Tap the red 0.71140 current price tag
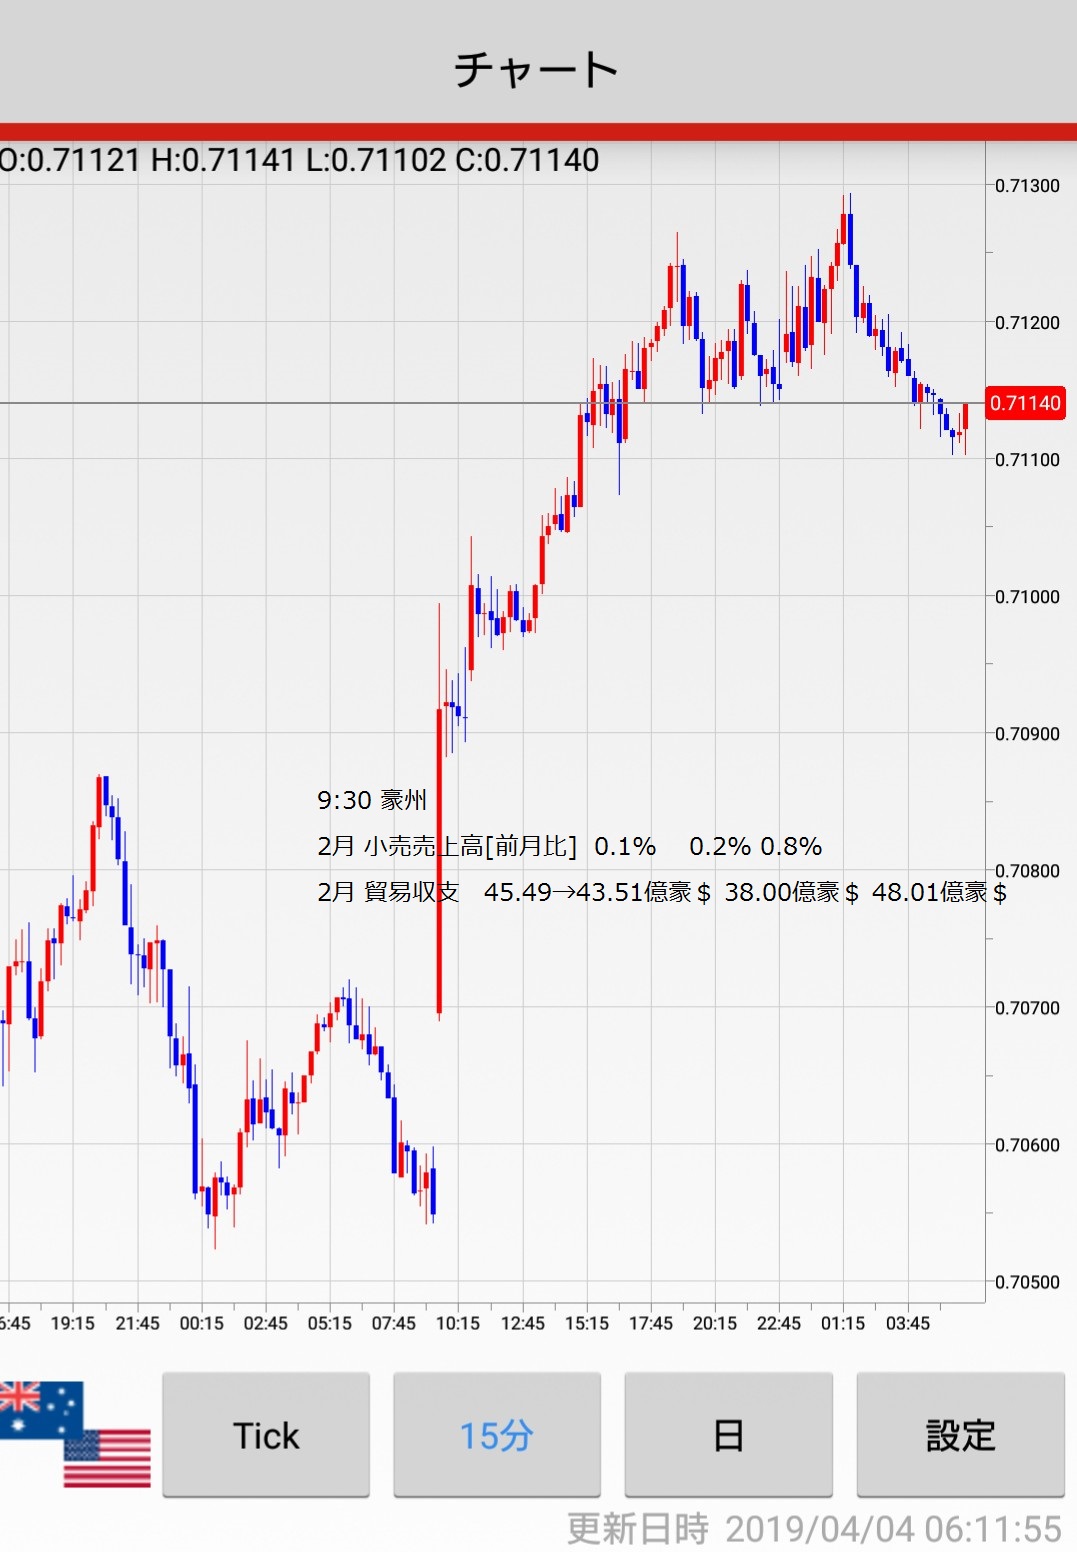Viewport: 1077px width, 1552px height. (x=1025, y=403)
